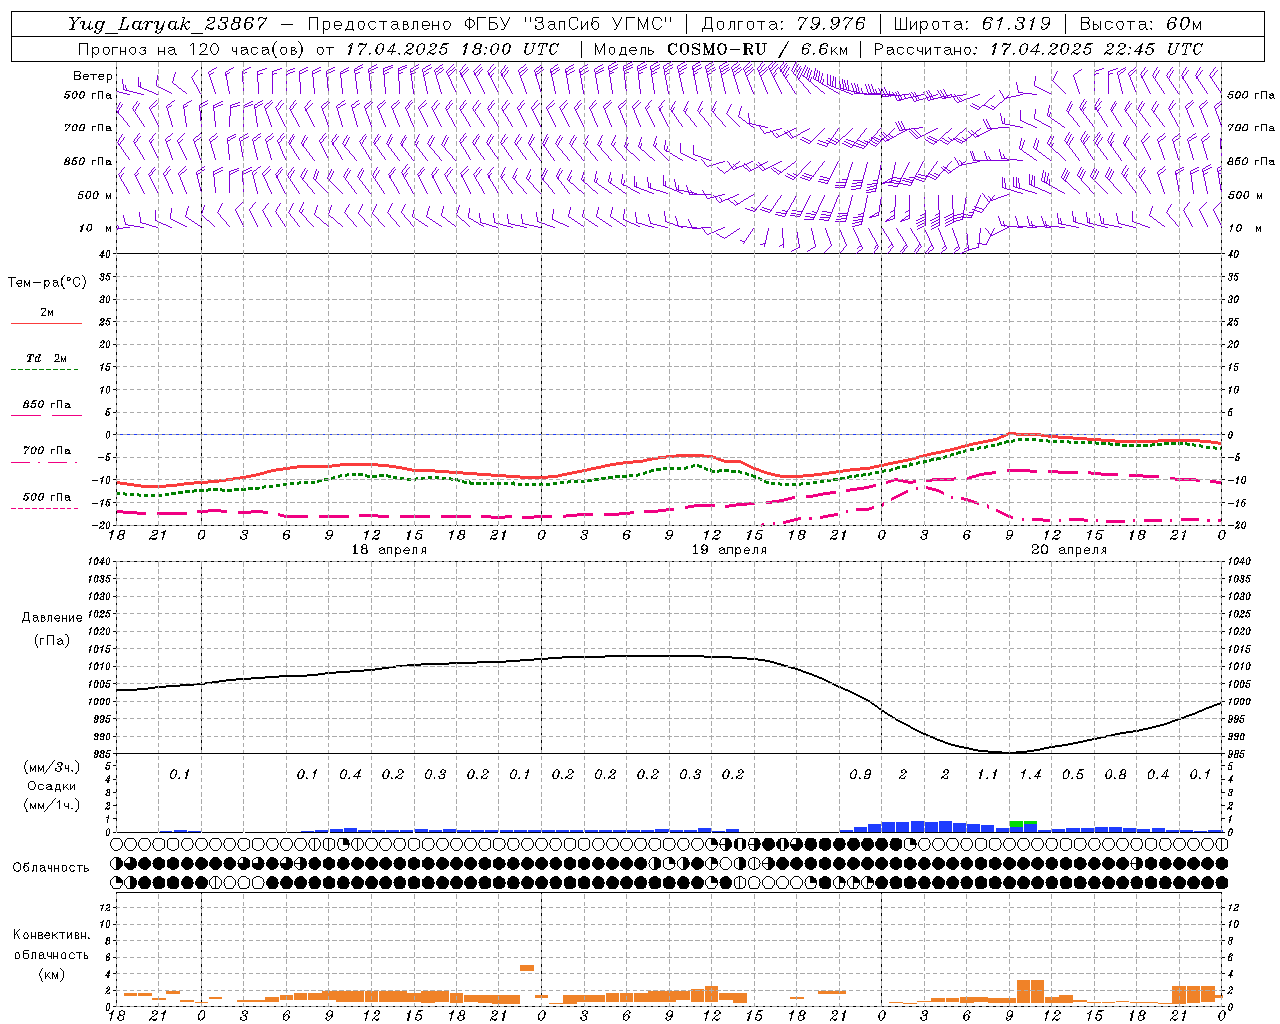Image resolution: width=1280 pixels, height=1024 pixels.
Task: Select the Осадки precipitation label
Action: [52, 786]
